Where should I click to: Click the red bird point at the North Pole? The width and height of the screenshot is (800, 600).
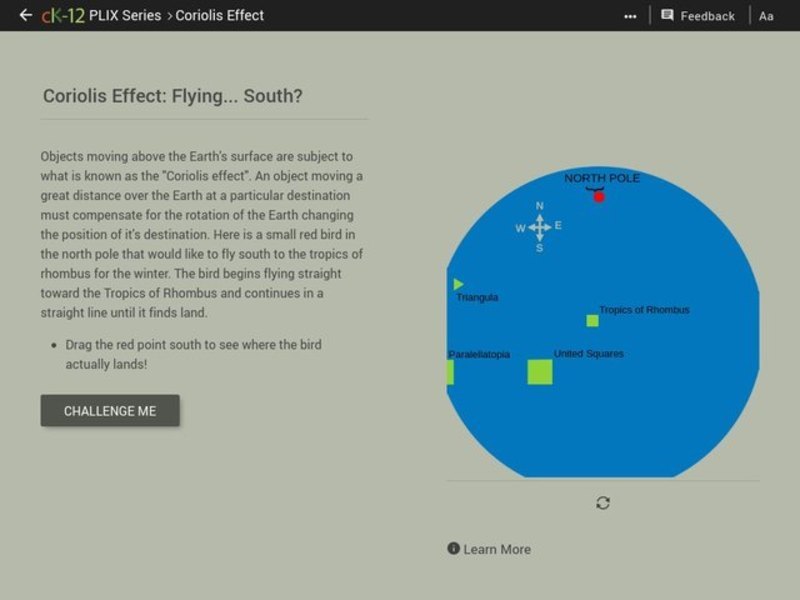[598, 198]
